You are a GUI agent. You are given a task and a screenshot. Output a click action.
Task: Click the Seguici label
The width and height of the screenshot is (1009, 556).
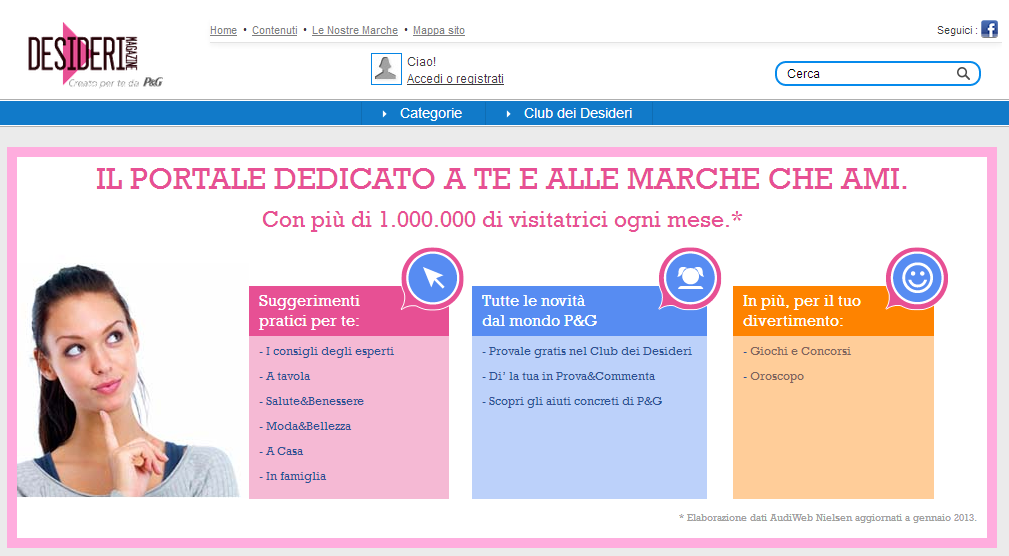click(957, 30)
